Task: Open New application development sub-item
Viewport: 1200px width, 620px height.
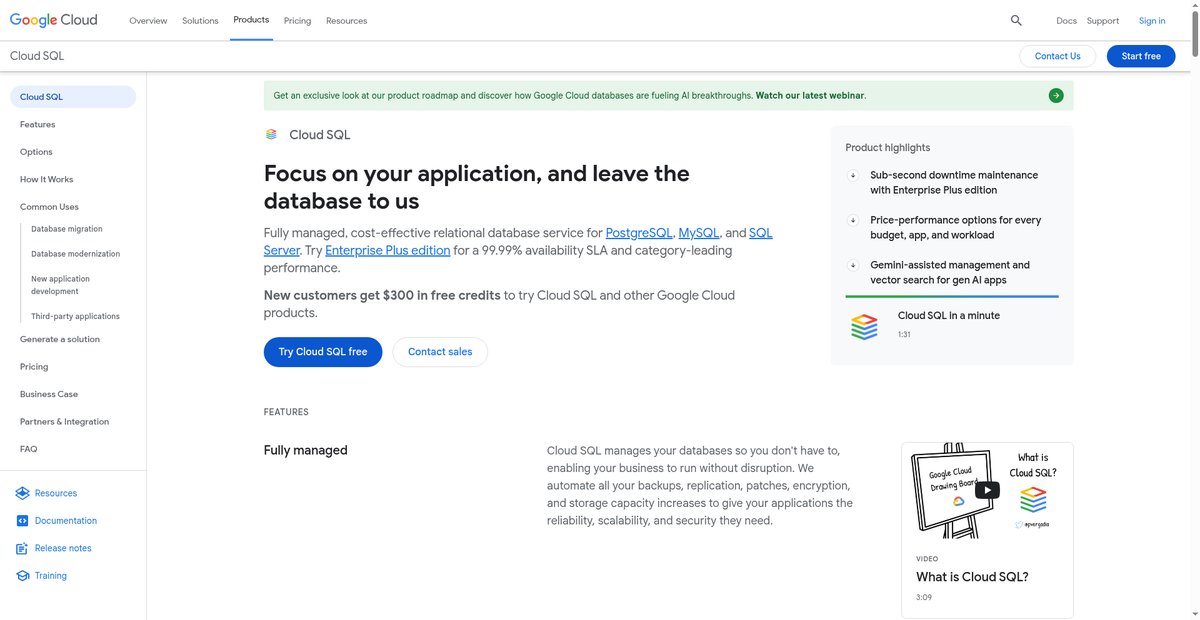Action: (x=60, y=285)
